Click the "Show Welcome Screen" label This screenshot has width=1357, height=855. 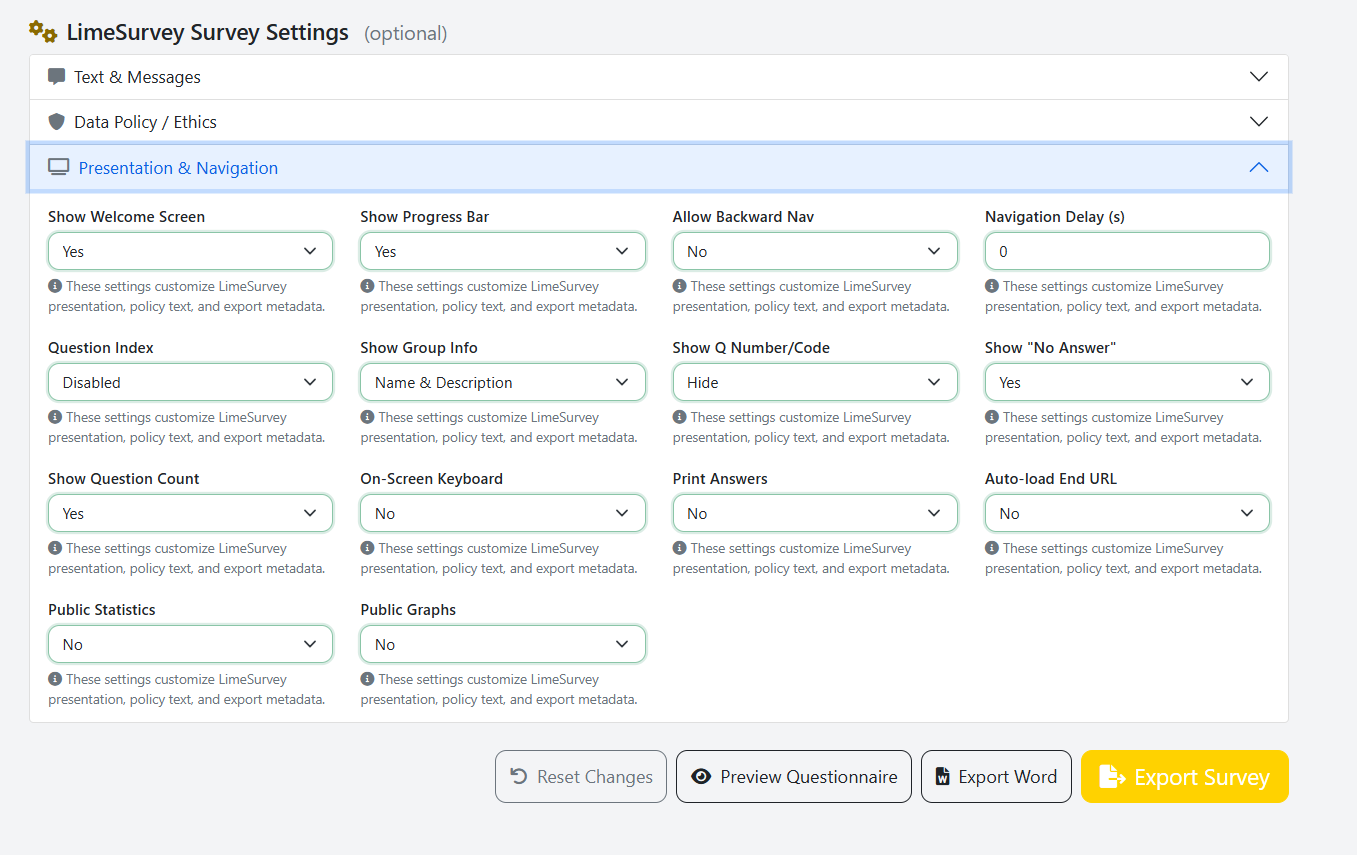click(126, 216)
